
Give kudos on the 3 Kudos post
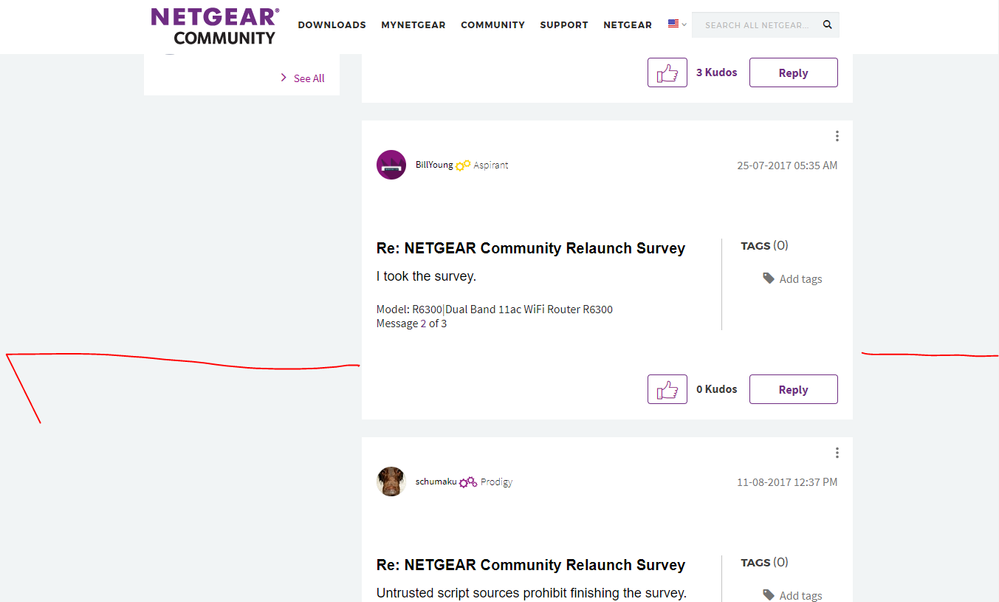coord(667,73)
